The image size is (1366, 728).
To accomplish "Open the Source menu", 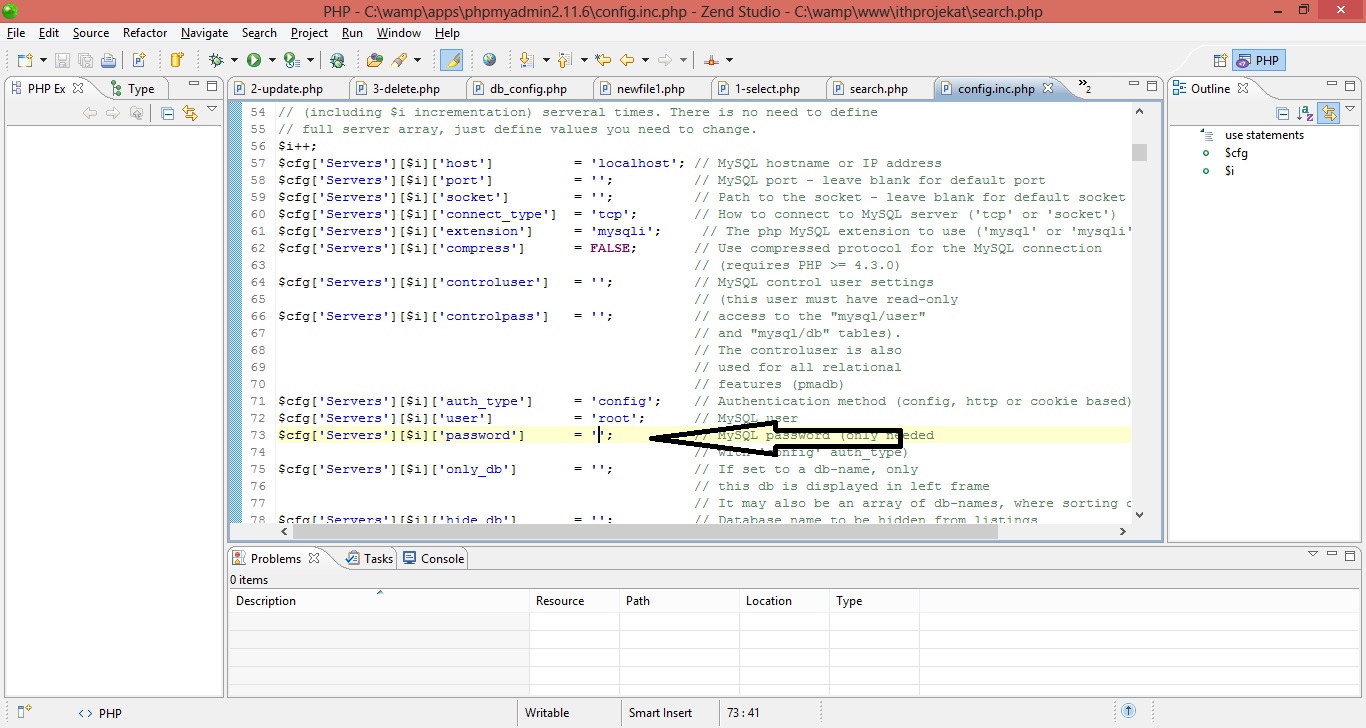I will 91,33.
